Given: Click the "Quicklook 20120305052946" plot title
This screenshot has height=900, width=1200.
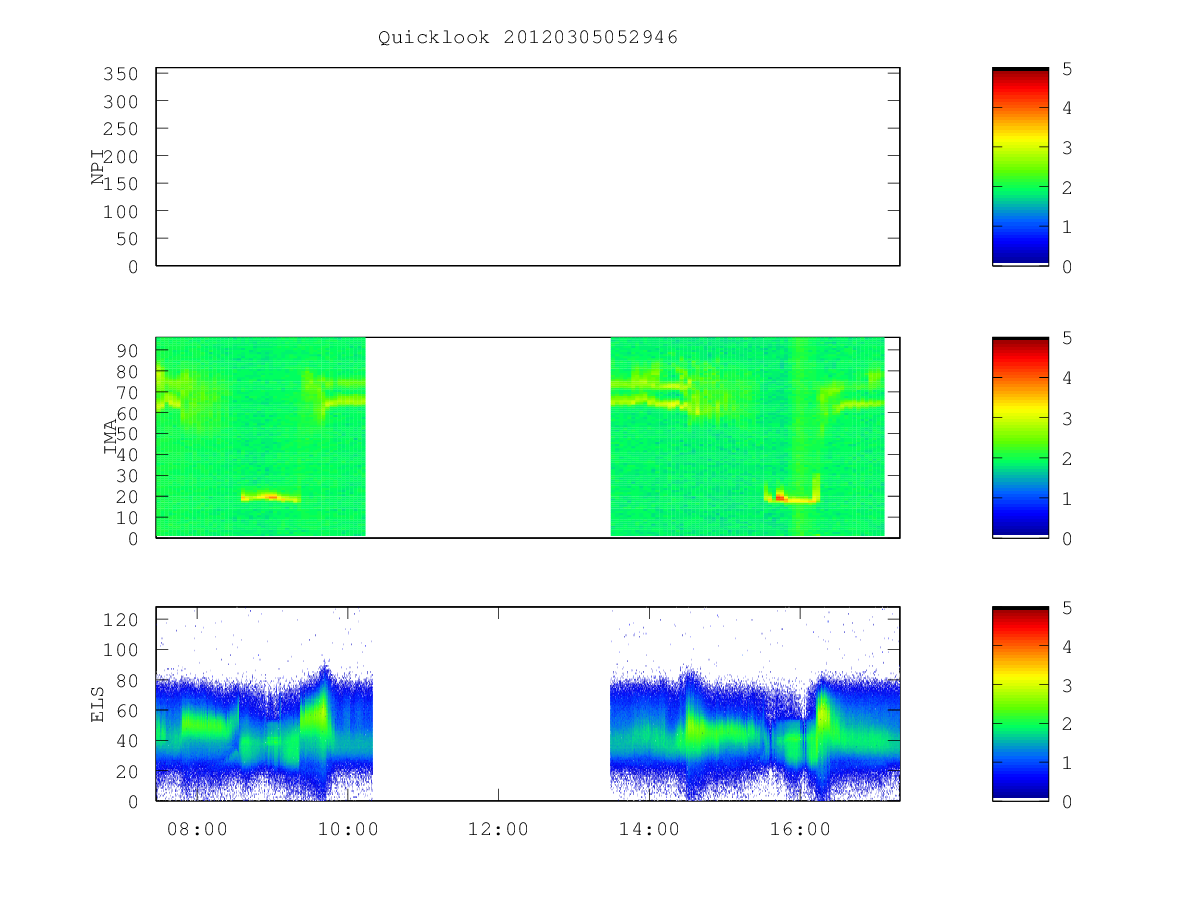Looking at the screenshot, I should (x=528, y=38).
